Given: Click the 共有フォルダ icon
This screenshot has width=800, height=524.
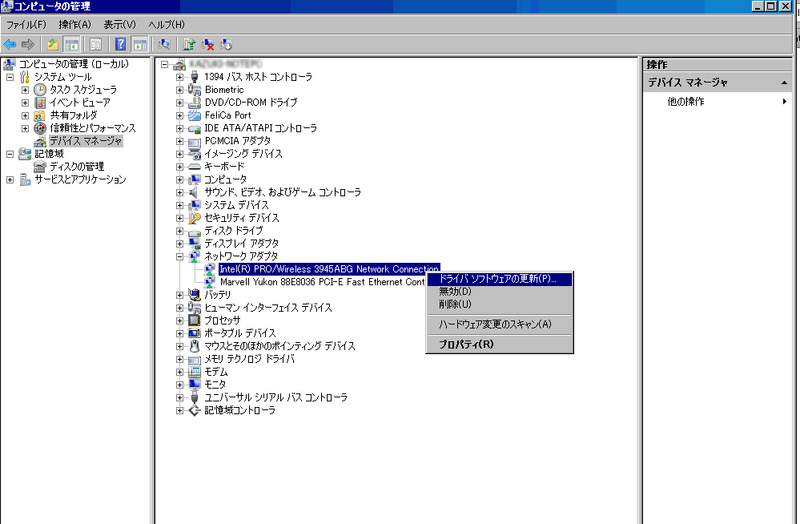Looking at the screenshot, I should click(x=40, y=115).
